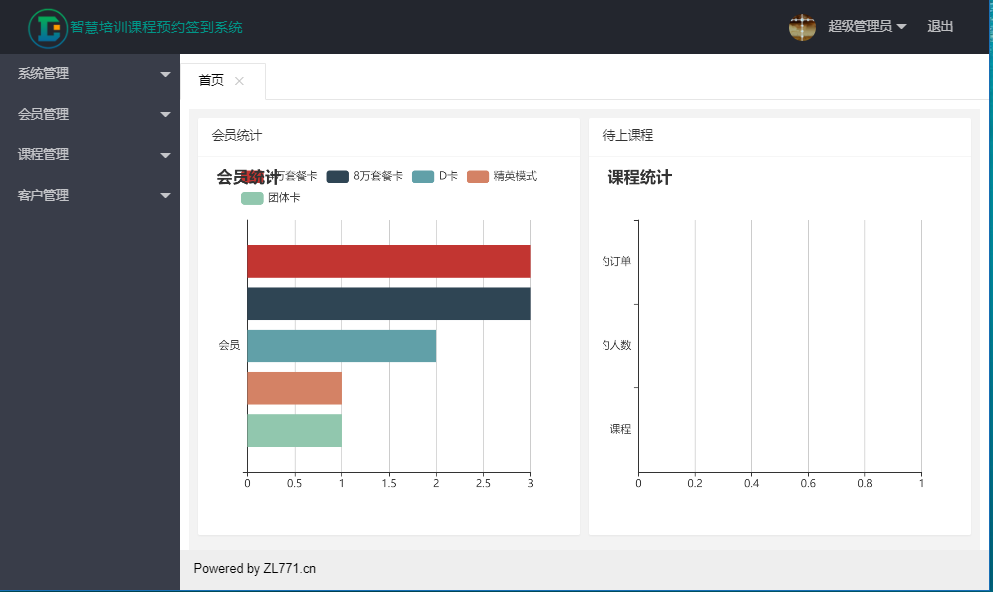Expand the 会员管理 sidebar menu arrow
This screenshot has width=993, height=592.
tap(166, 115)
